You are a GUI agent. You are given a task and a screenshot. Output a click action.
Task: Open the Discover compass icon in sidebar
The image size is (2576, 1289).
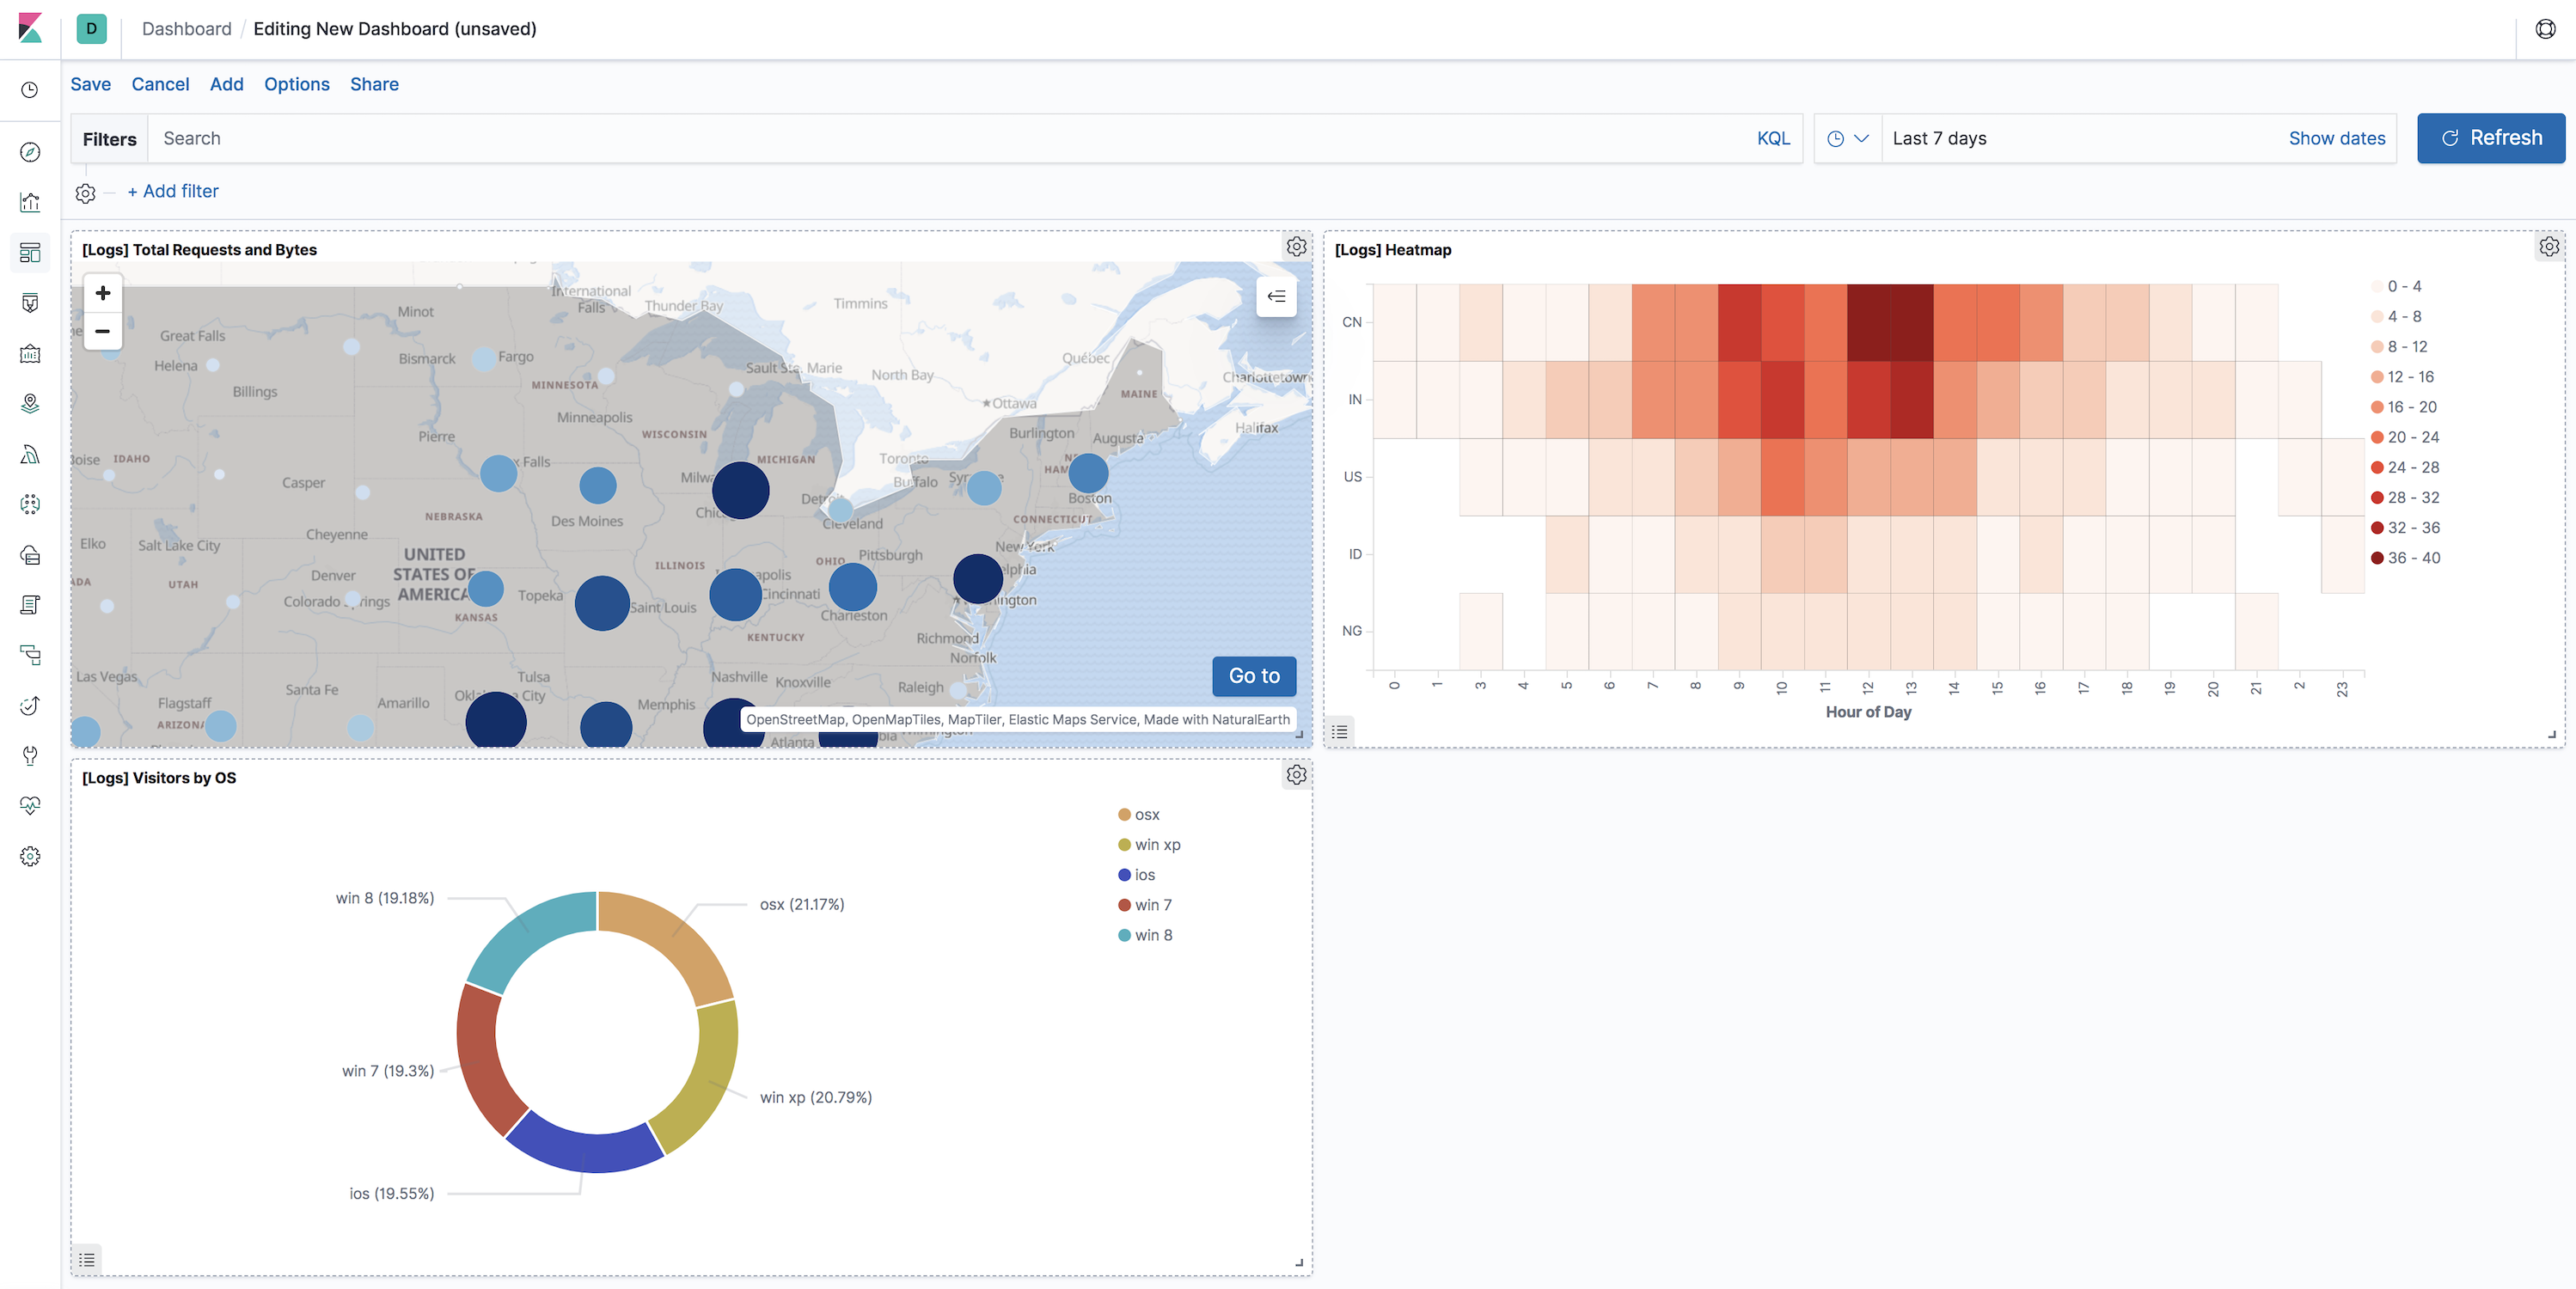[30, 152]
